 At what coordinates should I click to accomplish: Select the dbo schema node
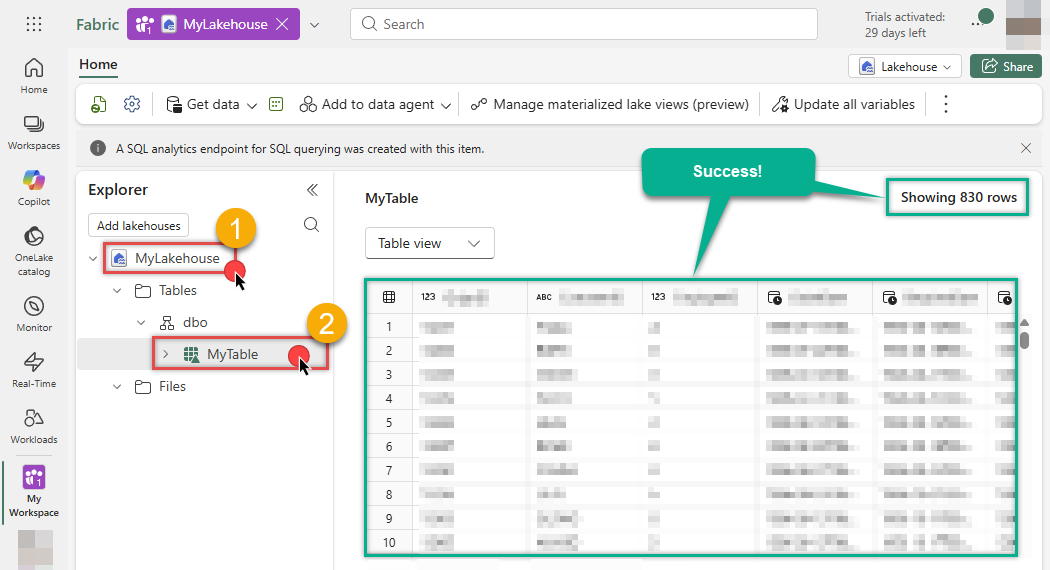195,323
